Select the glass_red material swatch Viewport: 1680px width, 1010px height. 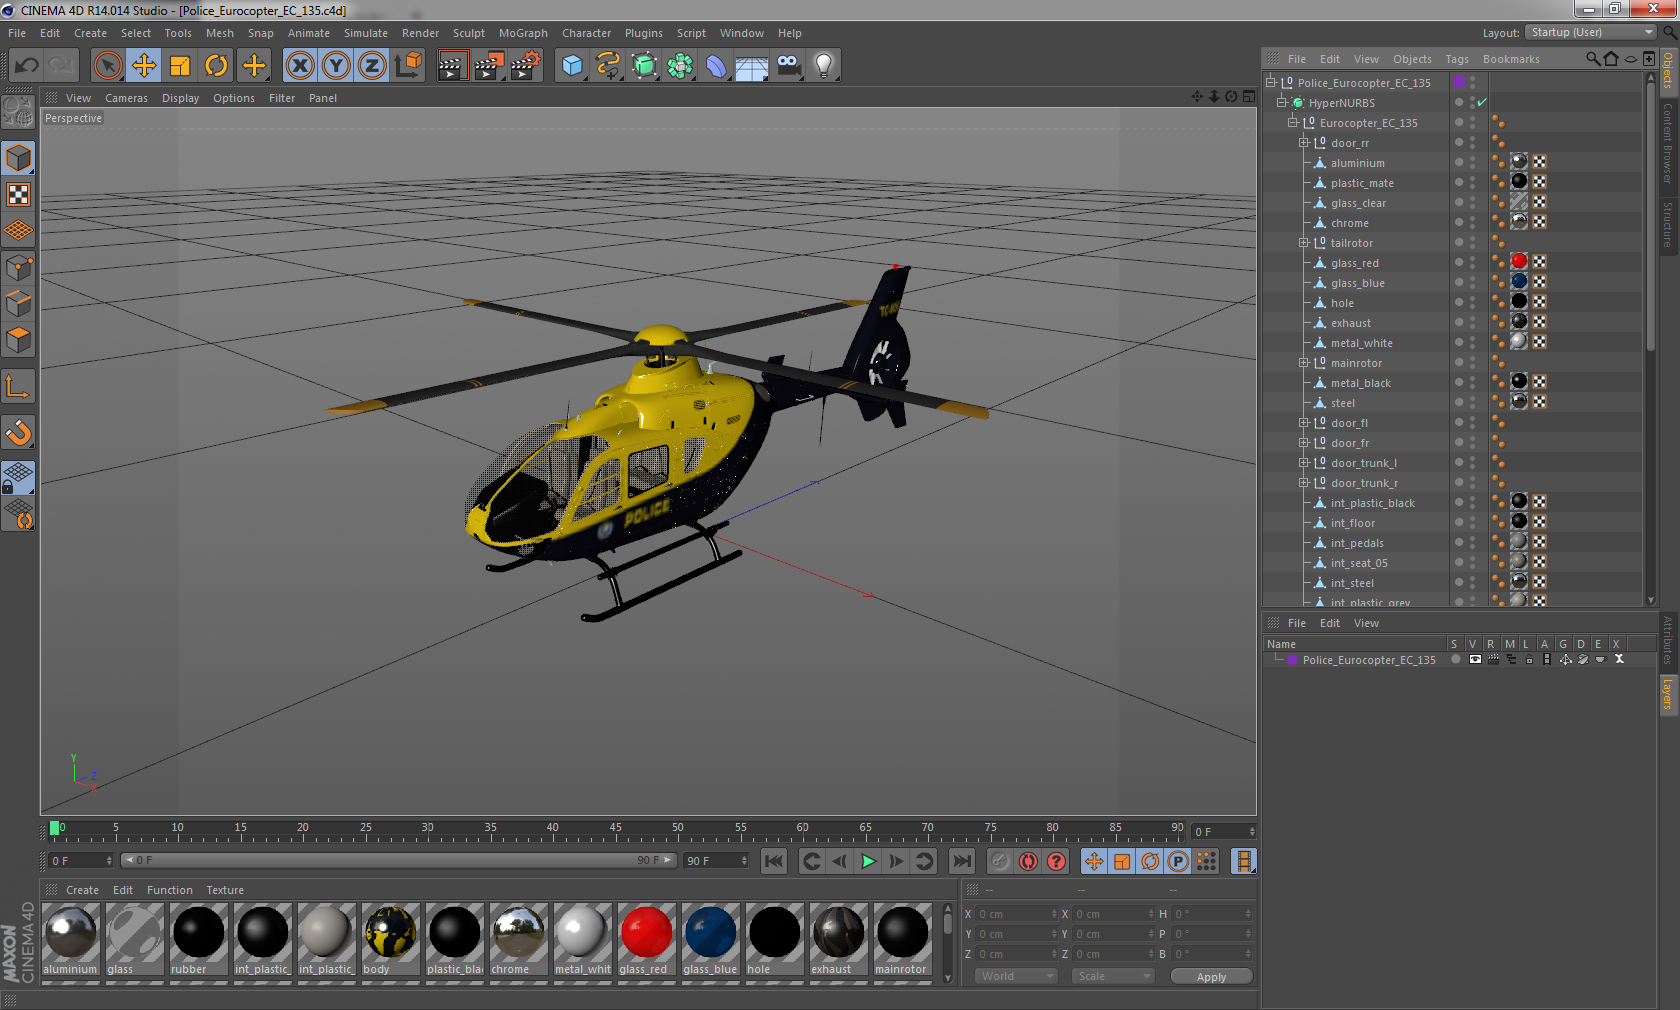(x=646, y=940)
